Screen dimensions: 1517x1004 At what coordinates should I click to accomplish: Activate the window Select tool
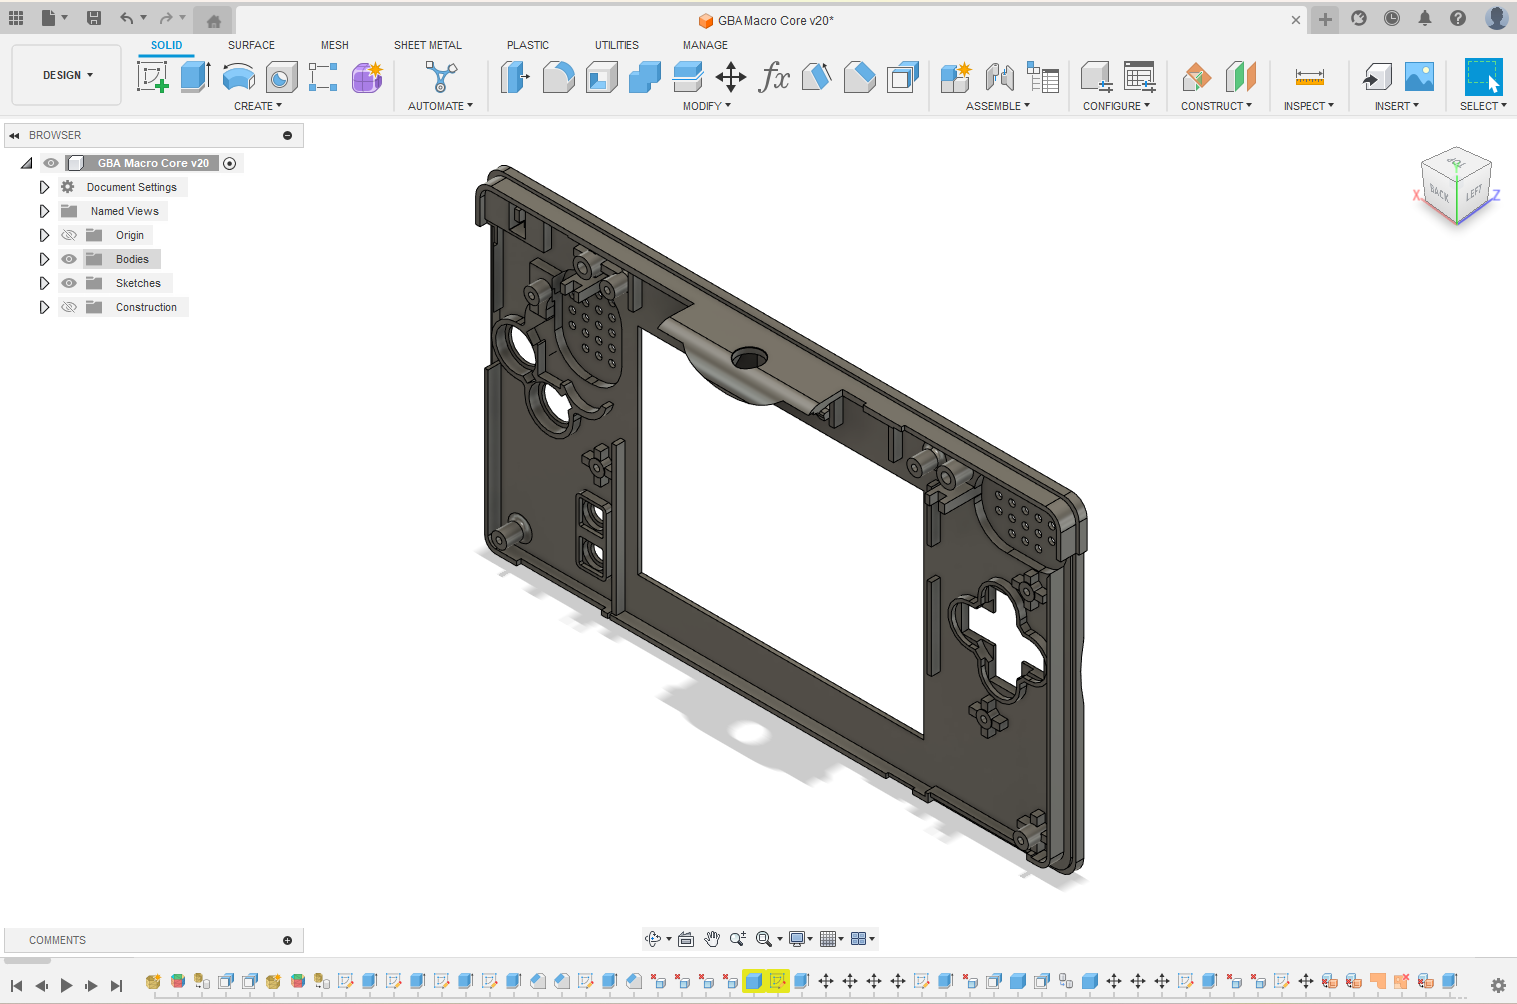pyautogui.click(x=1483, y=77)
